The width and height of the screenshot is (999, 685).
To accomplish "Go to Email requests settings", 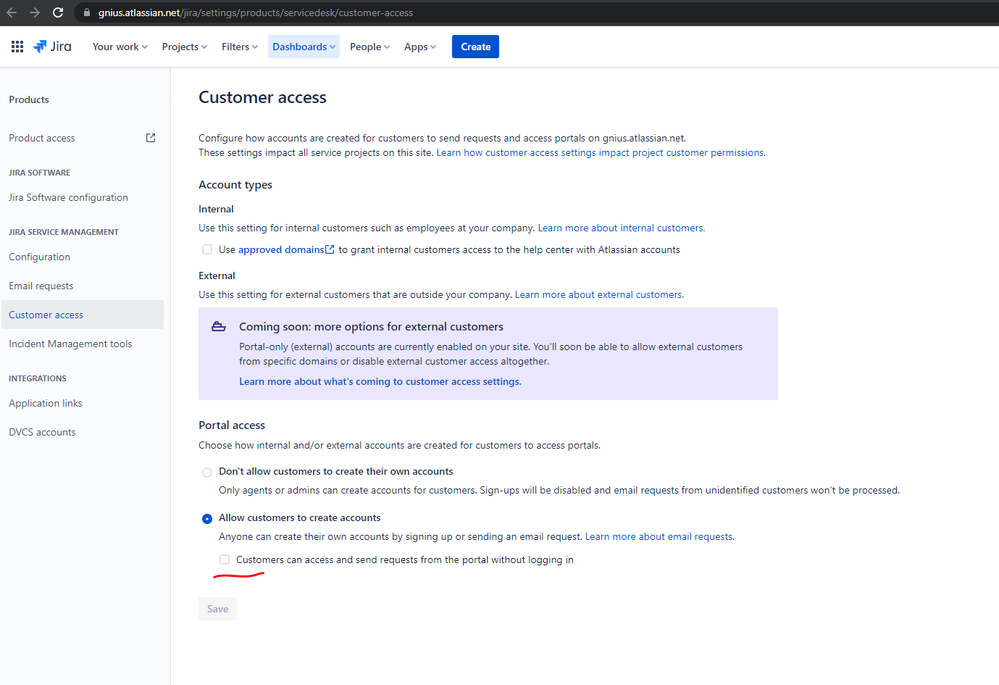I will (41, 286).
